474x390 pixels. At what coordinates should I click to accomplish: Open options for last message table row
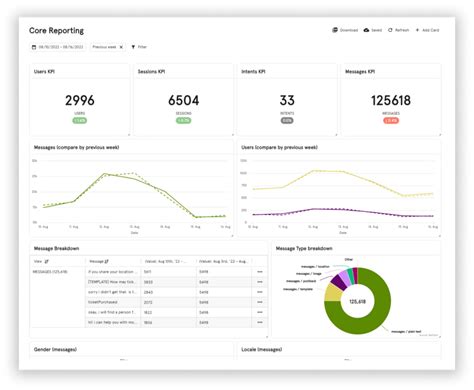point(260,322)
